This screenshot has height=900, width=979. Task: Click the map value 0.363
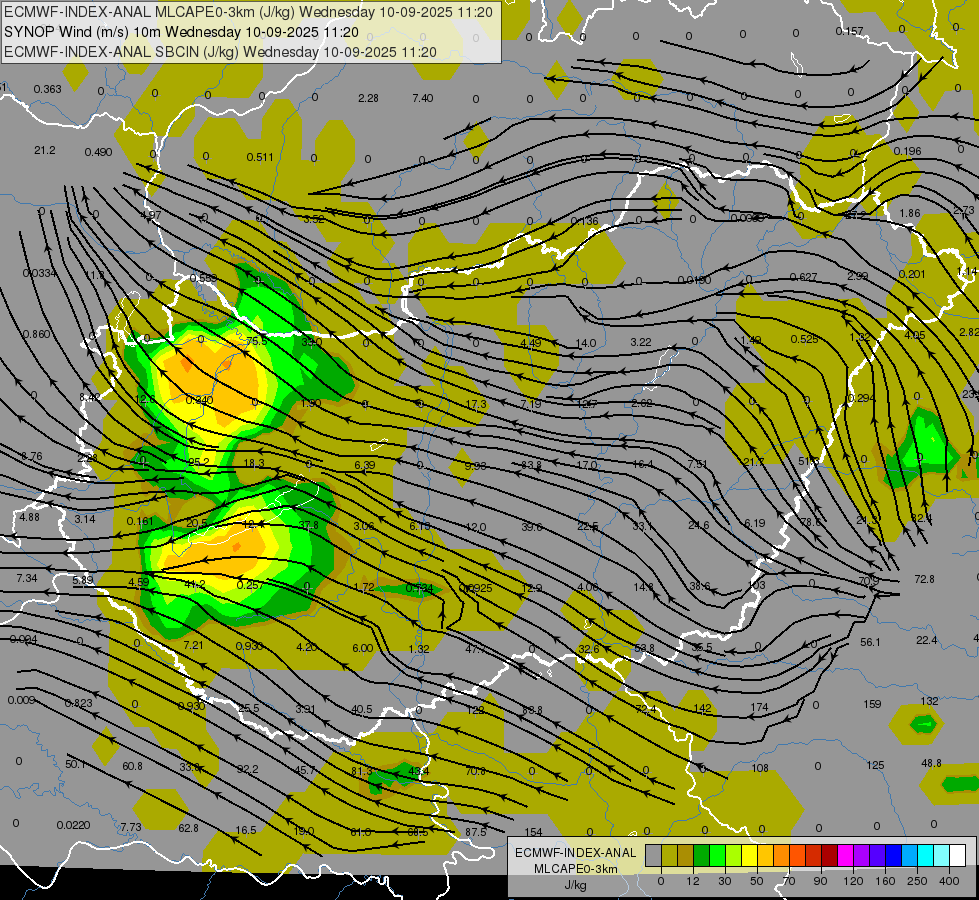point(47,89)
